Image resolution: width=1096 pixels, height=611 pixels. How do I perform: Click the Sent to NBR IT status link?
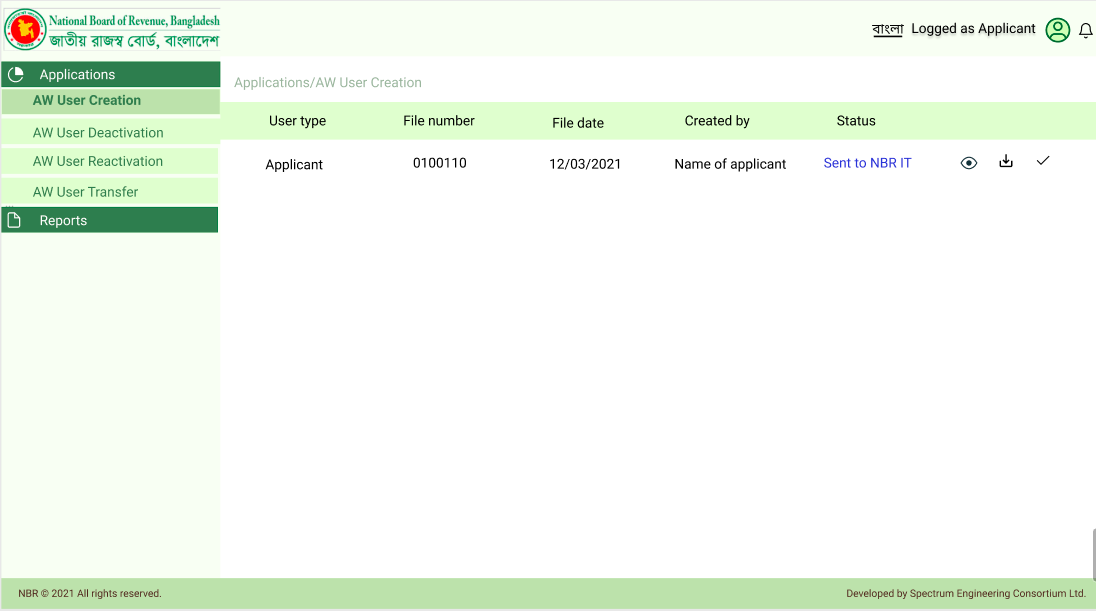pyautogui.click(x=867, y=163)
